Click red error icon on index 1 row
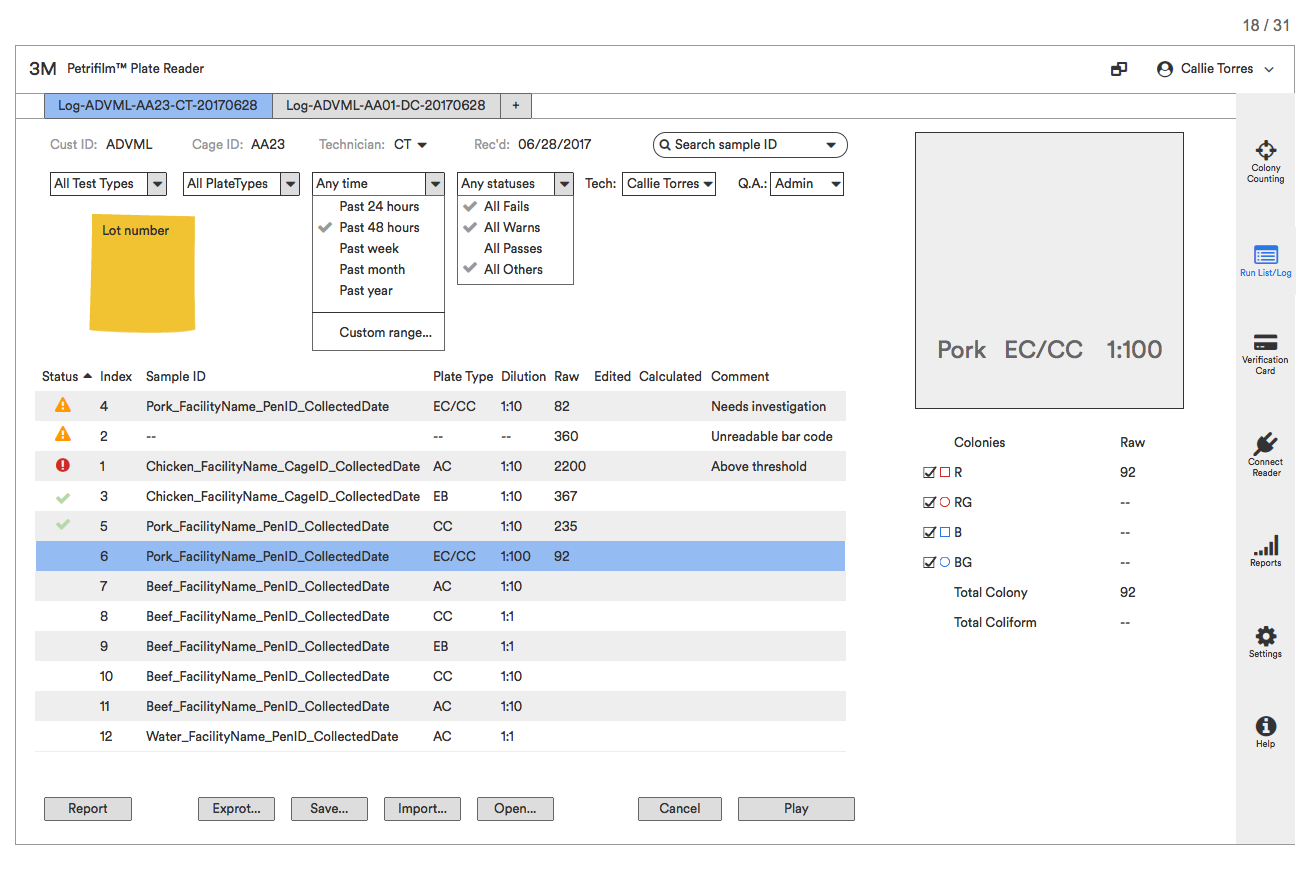Image resolution: width=1311 pixels, height=869 pixels. (63, 466)
